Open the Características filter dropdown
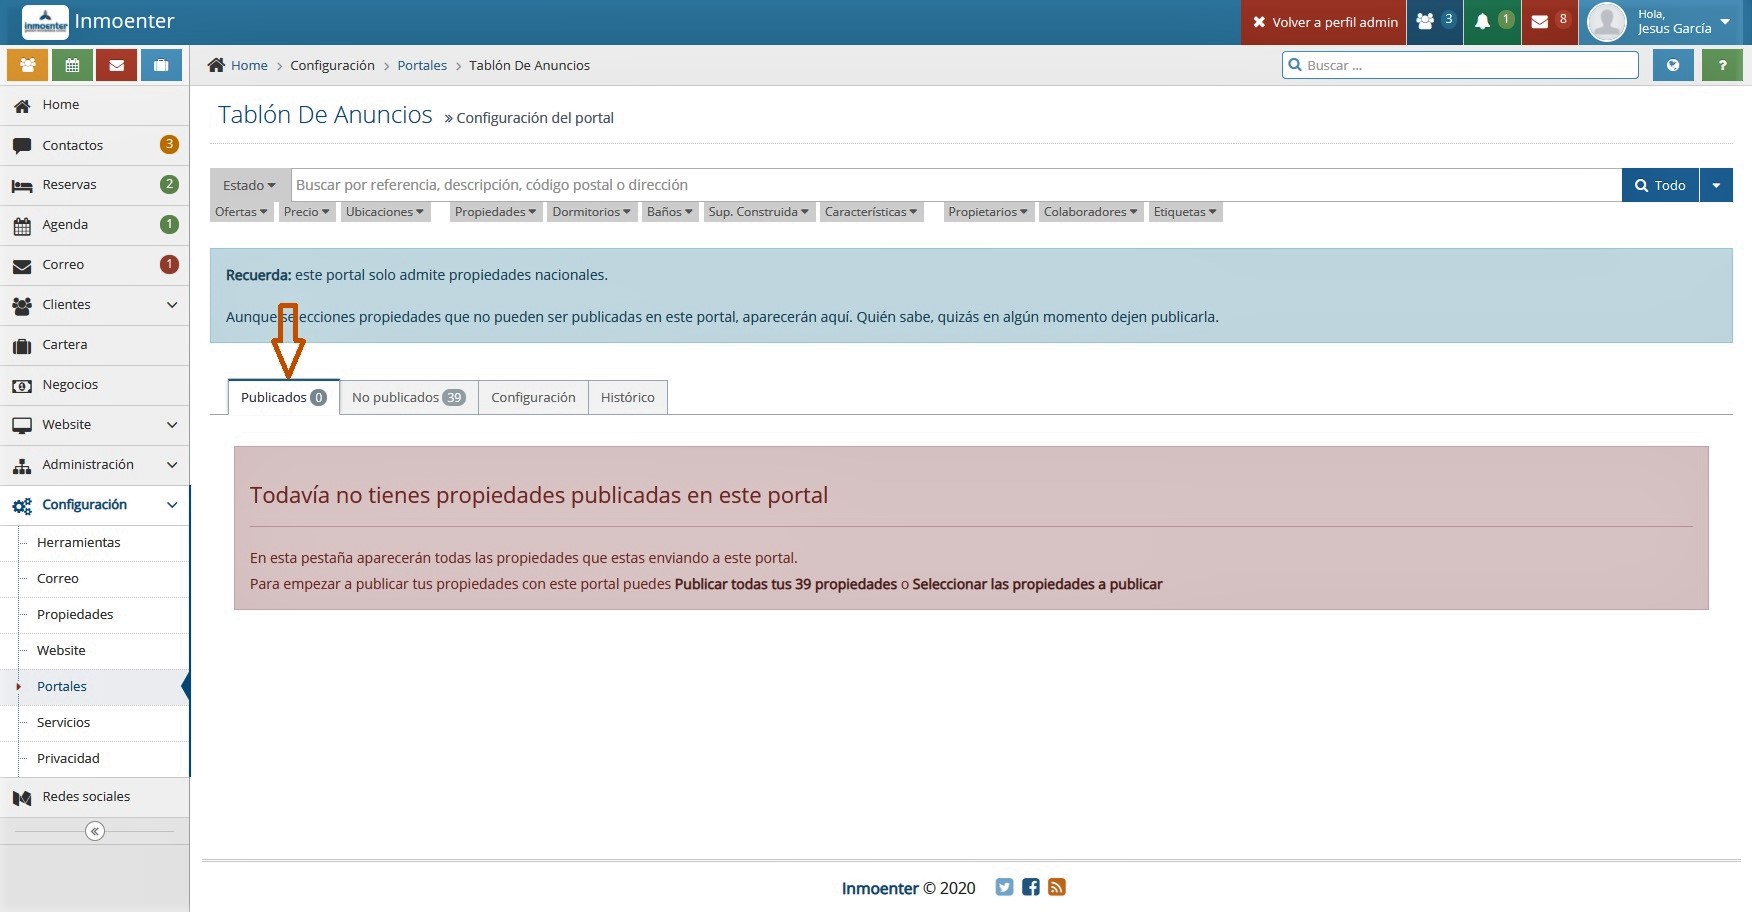The width and height of the screenshot is (1752, 912). [x=871, y=212]
